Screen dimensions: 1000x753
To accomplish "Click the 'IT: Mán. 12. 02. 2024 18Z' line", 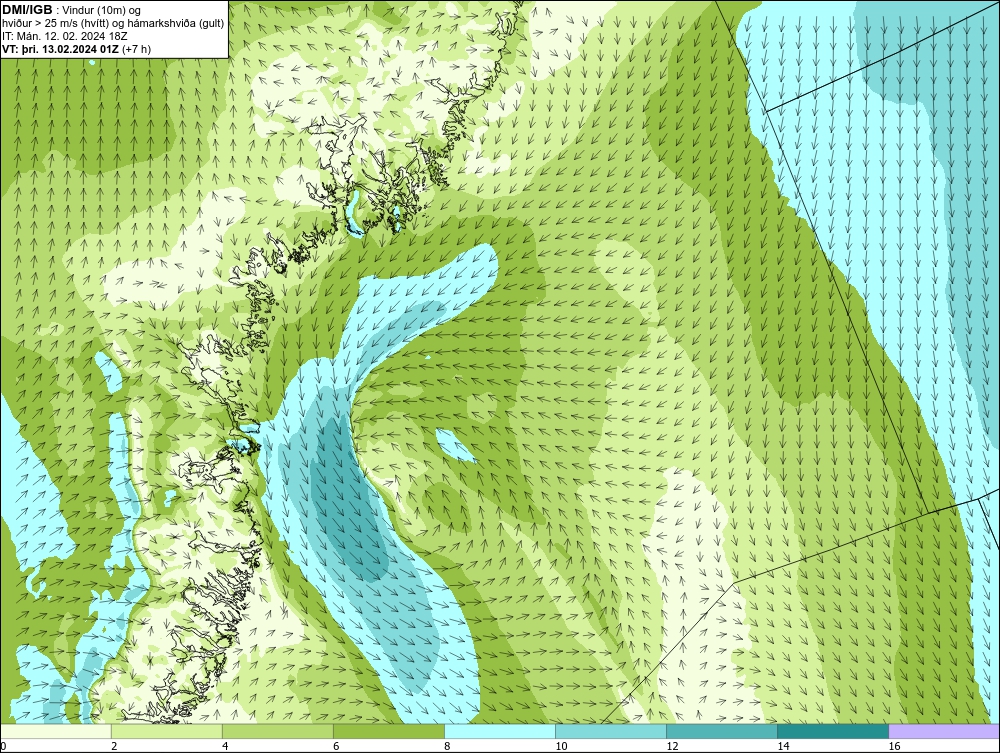I will pyautogui.click(x=65, y=36).
